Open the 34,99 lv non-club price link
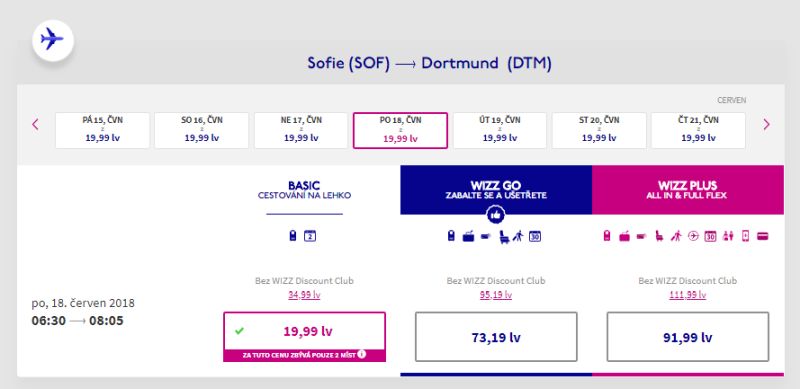This screenshot has width=800, height=389. (304, 295)
